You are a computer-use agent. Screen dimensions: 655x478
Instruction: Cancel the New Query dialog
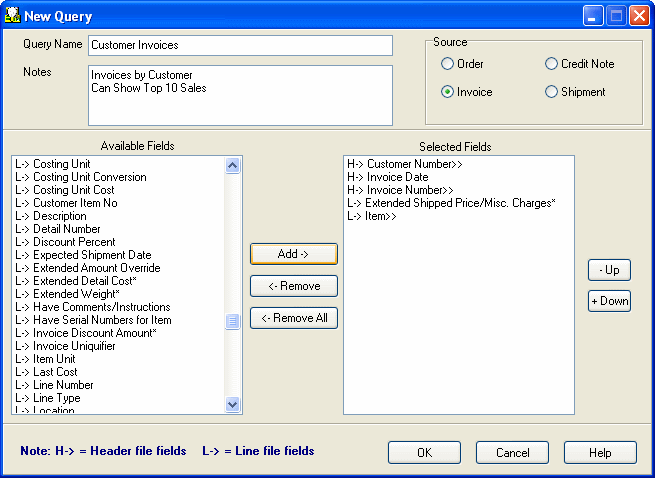click(x=512, y=452)
